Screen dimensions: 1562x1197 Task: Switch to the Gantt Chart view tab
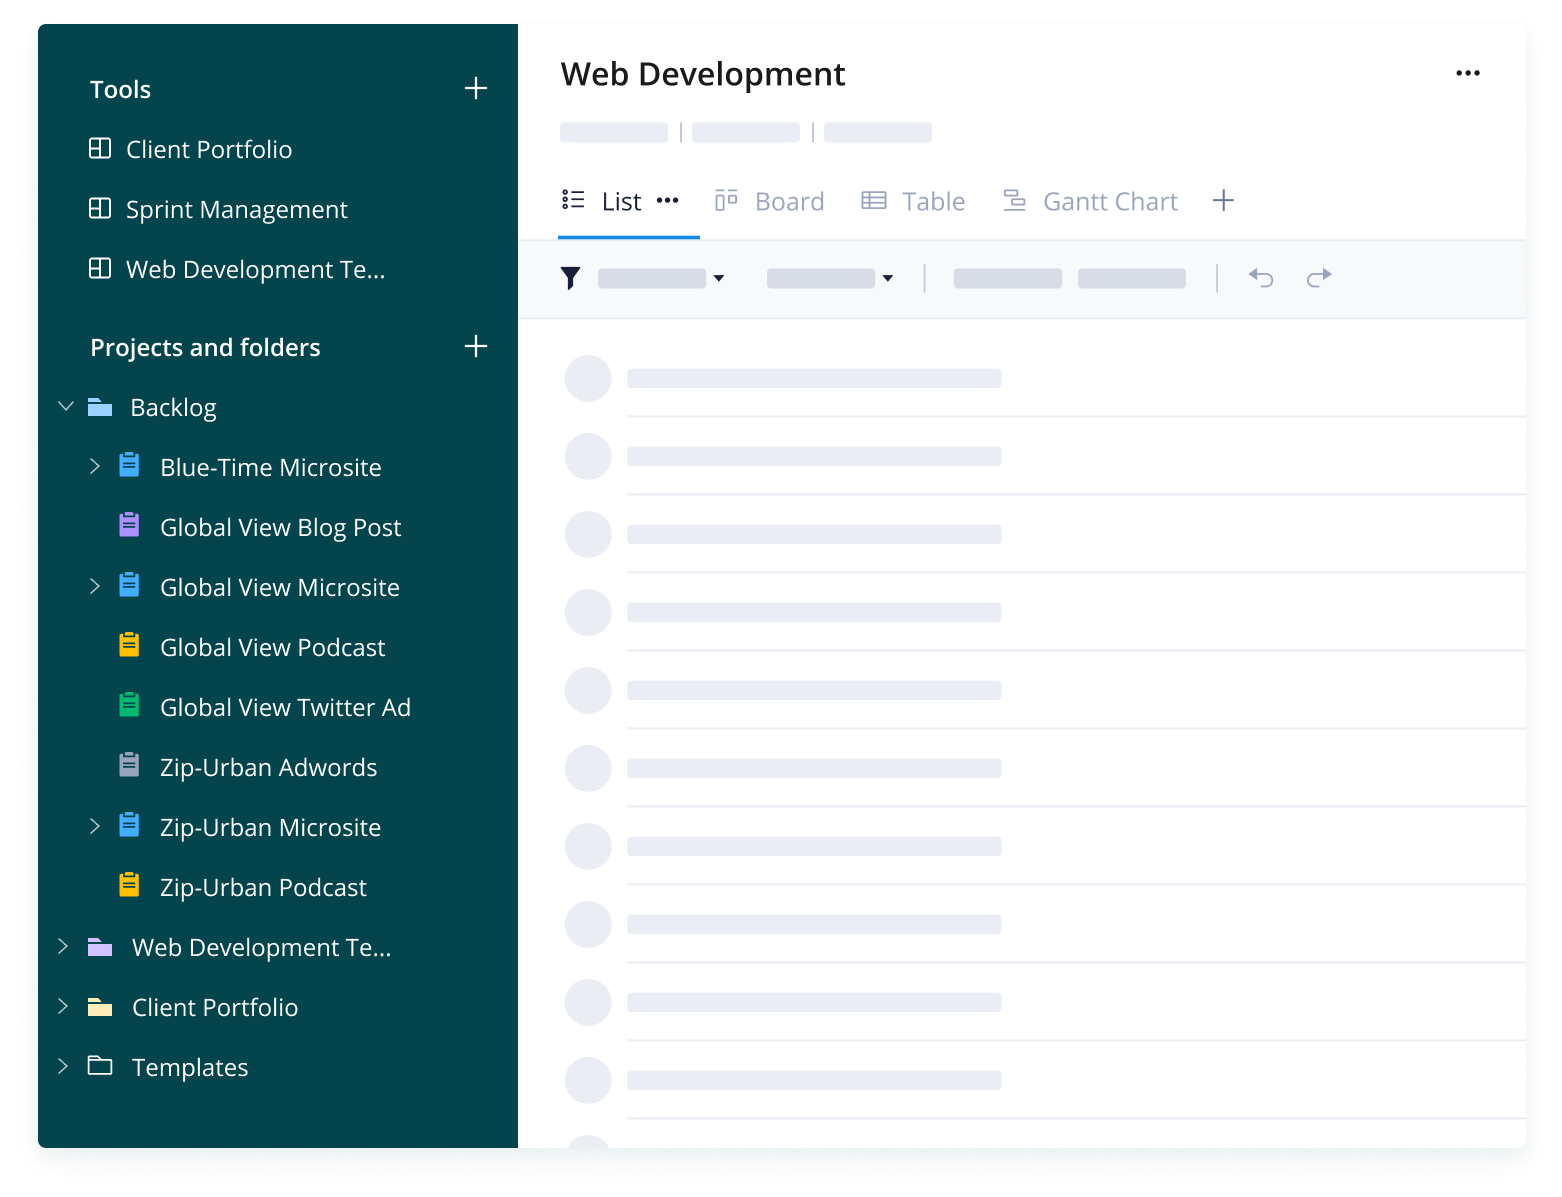tap(1110, 200)
